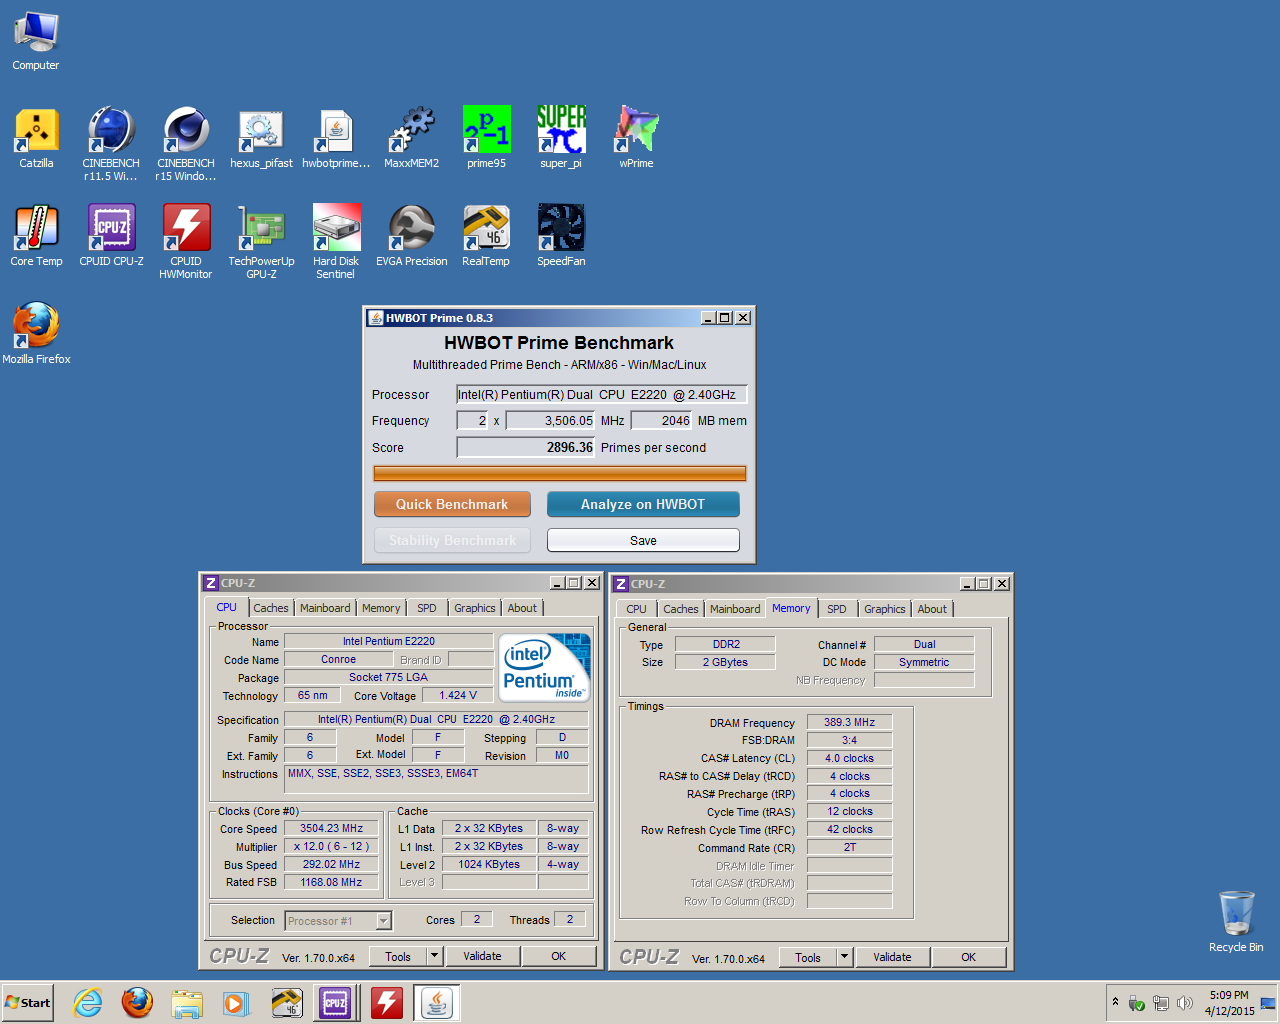This screenshot has height=1024, width=1280.
Task: Click OK in right CPU-Z window
Action: (x=969, y=957)
